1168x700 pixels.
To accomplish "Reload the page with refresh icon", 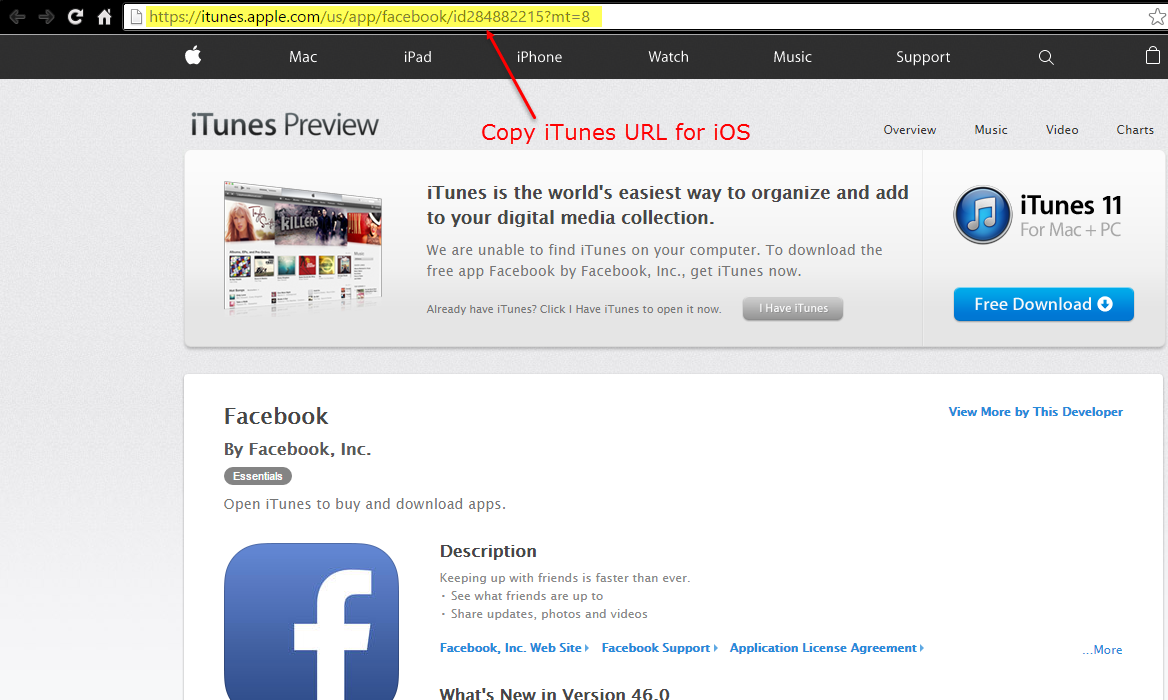I will click(75, 16).
